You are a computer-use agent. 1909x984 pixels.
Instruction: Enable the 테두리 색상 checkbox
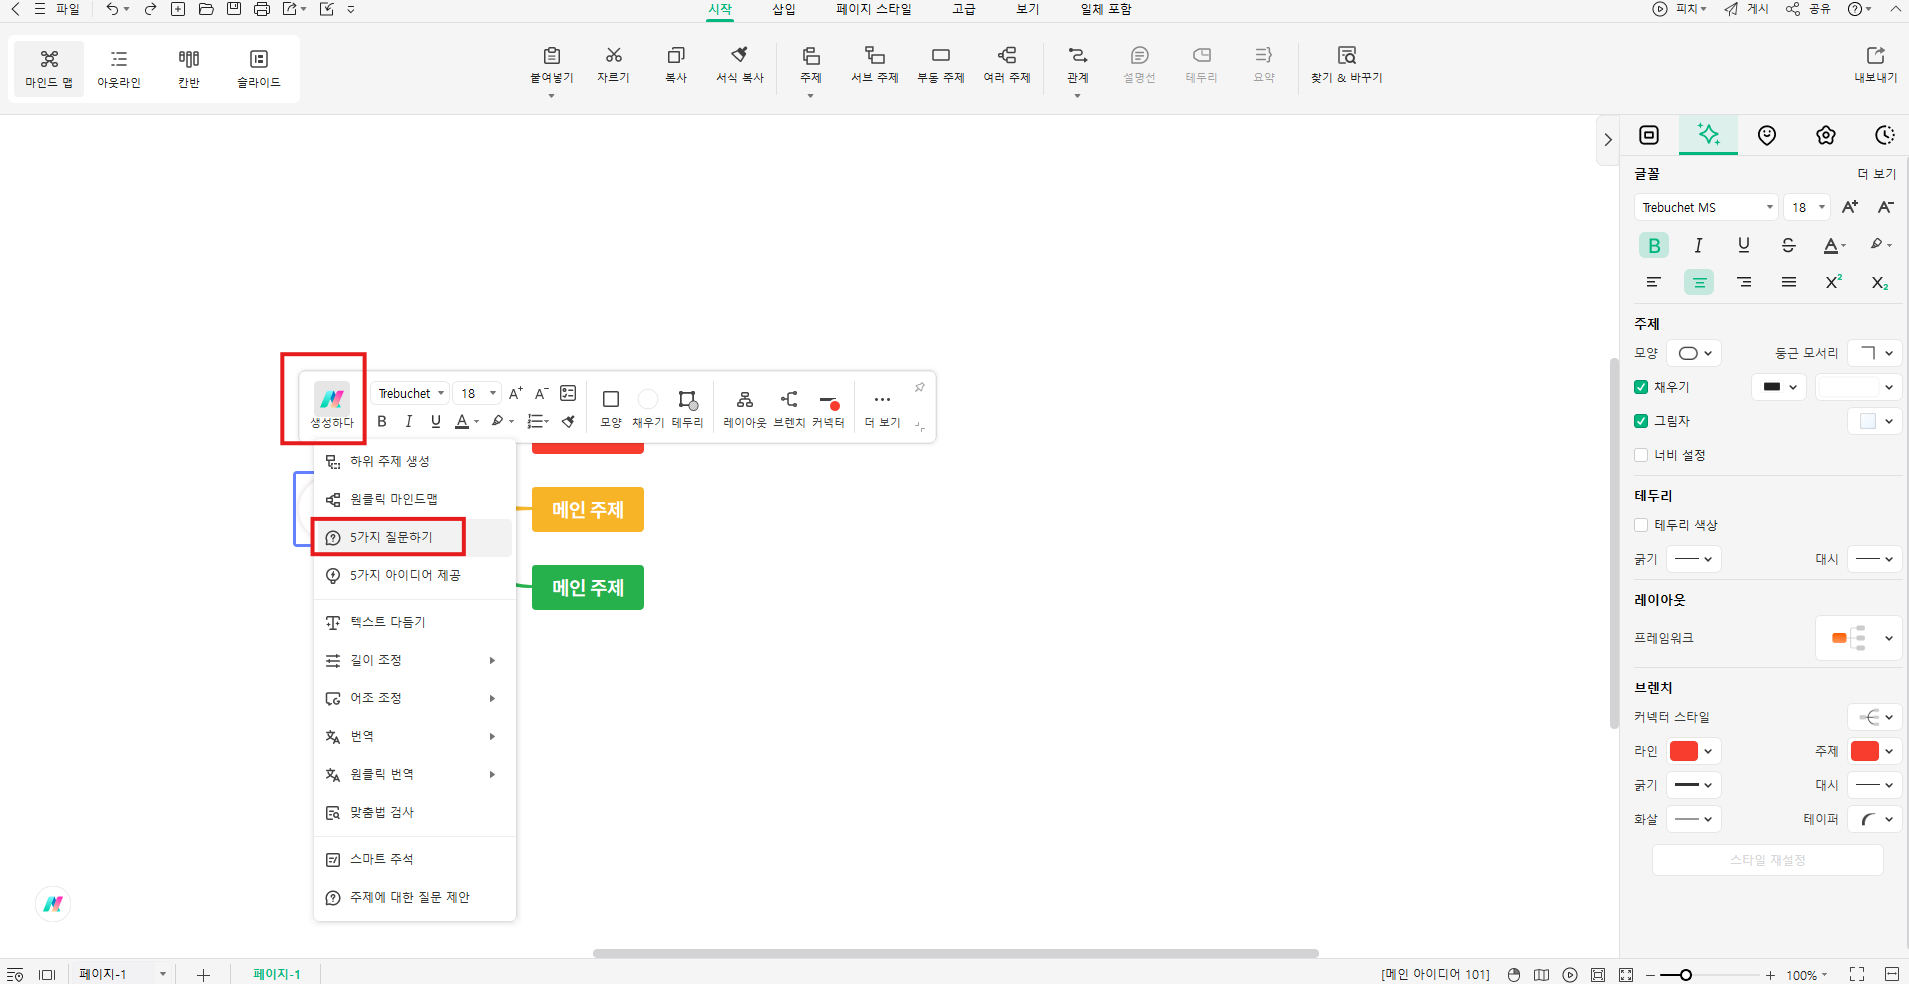[1641, 525]
